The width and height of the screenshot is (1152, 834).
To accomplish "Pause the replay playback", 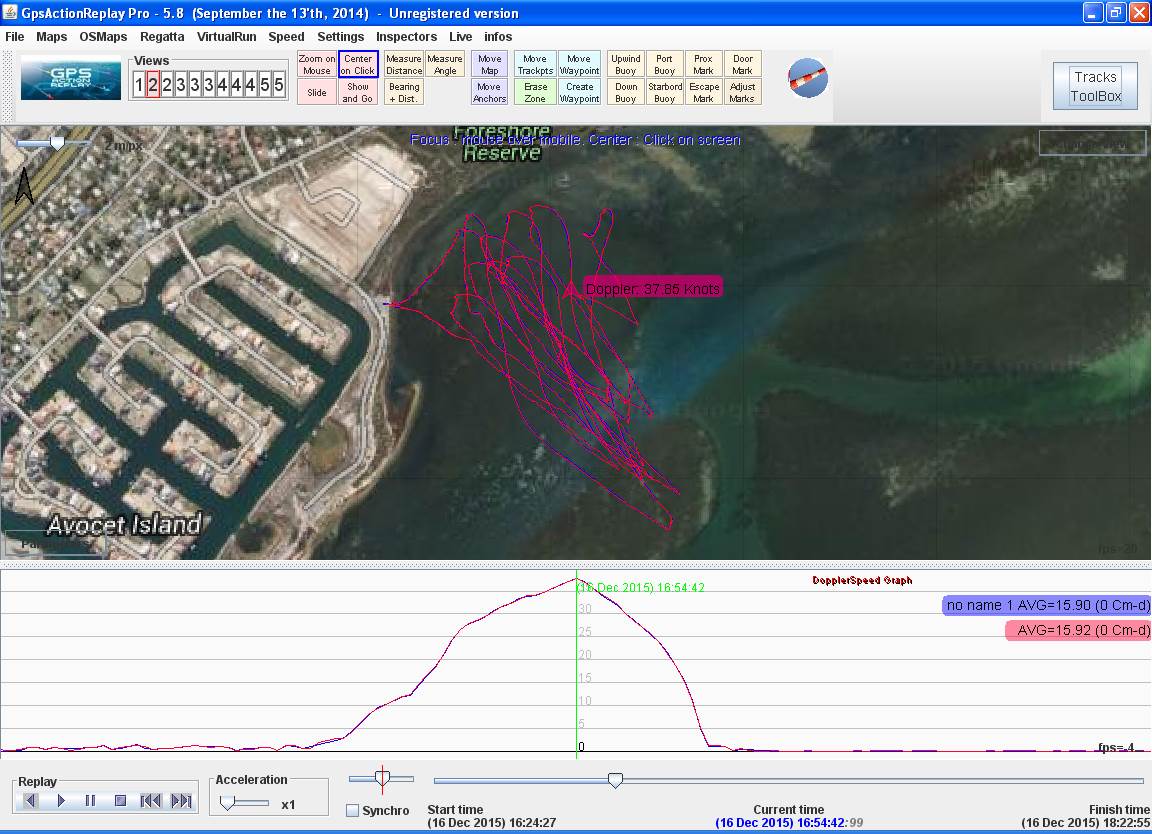I will pos(91,801).
